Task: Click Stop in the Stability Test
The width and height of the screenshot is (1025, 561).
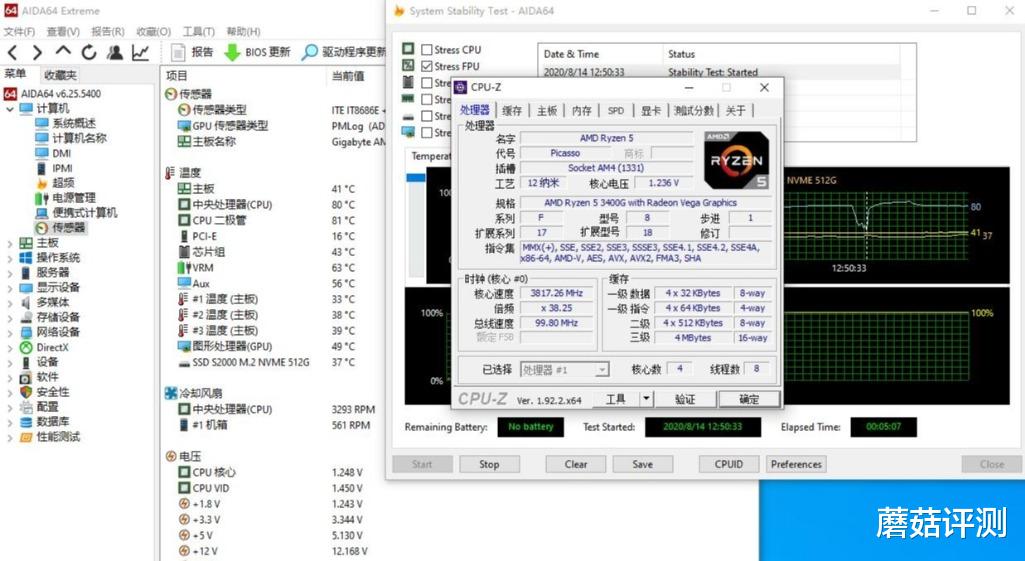Action: point(489,464)
